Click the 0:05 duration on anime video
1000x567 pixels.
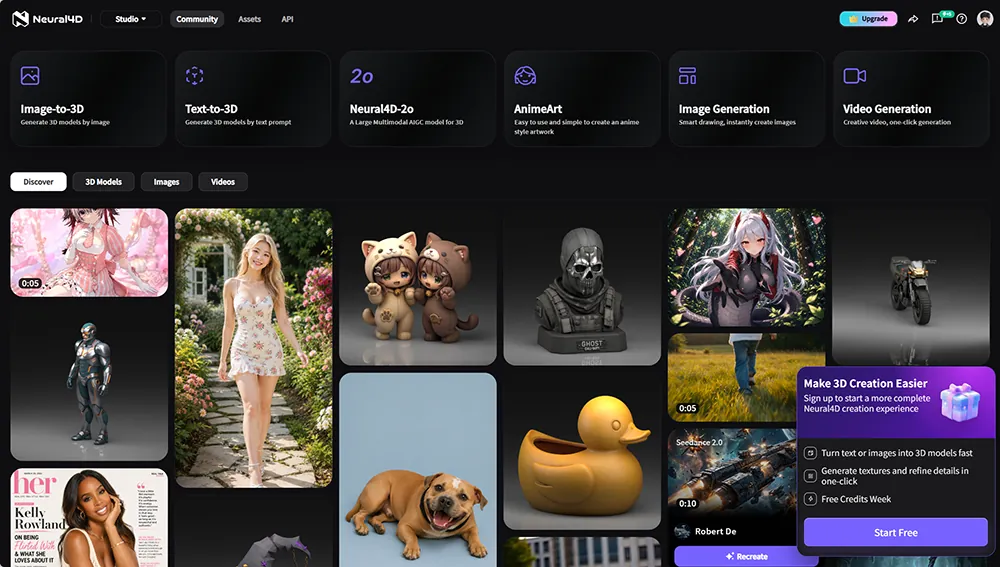31,283
